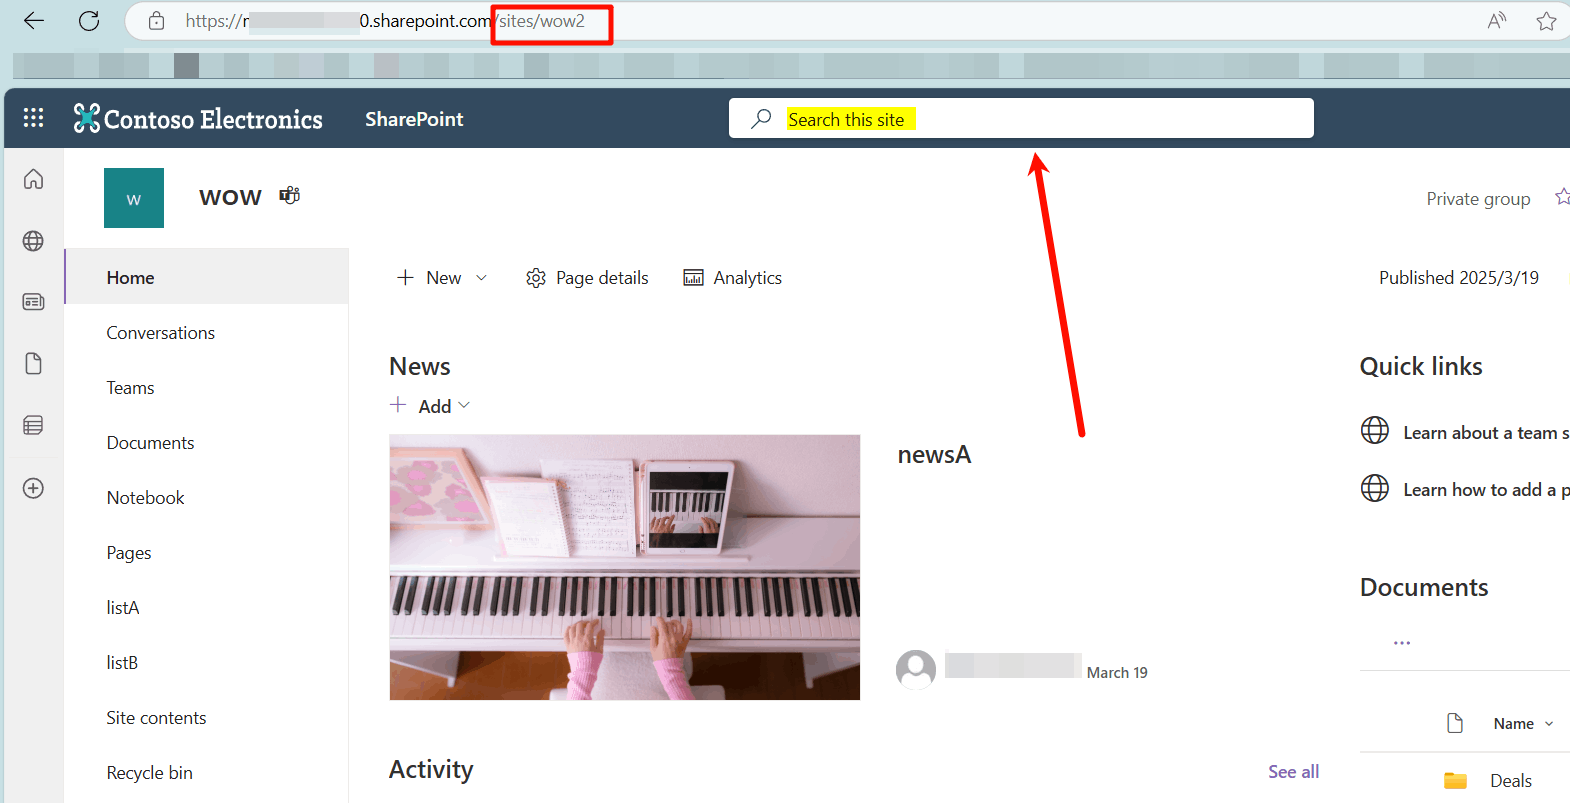Go to Site contents in navigation
1570x803 pixels.
click(156, 718)
